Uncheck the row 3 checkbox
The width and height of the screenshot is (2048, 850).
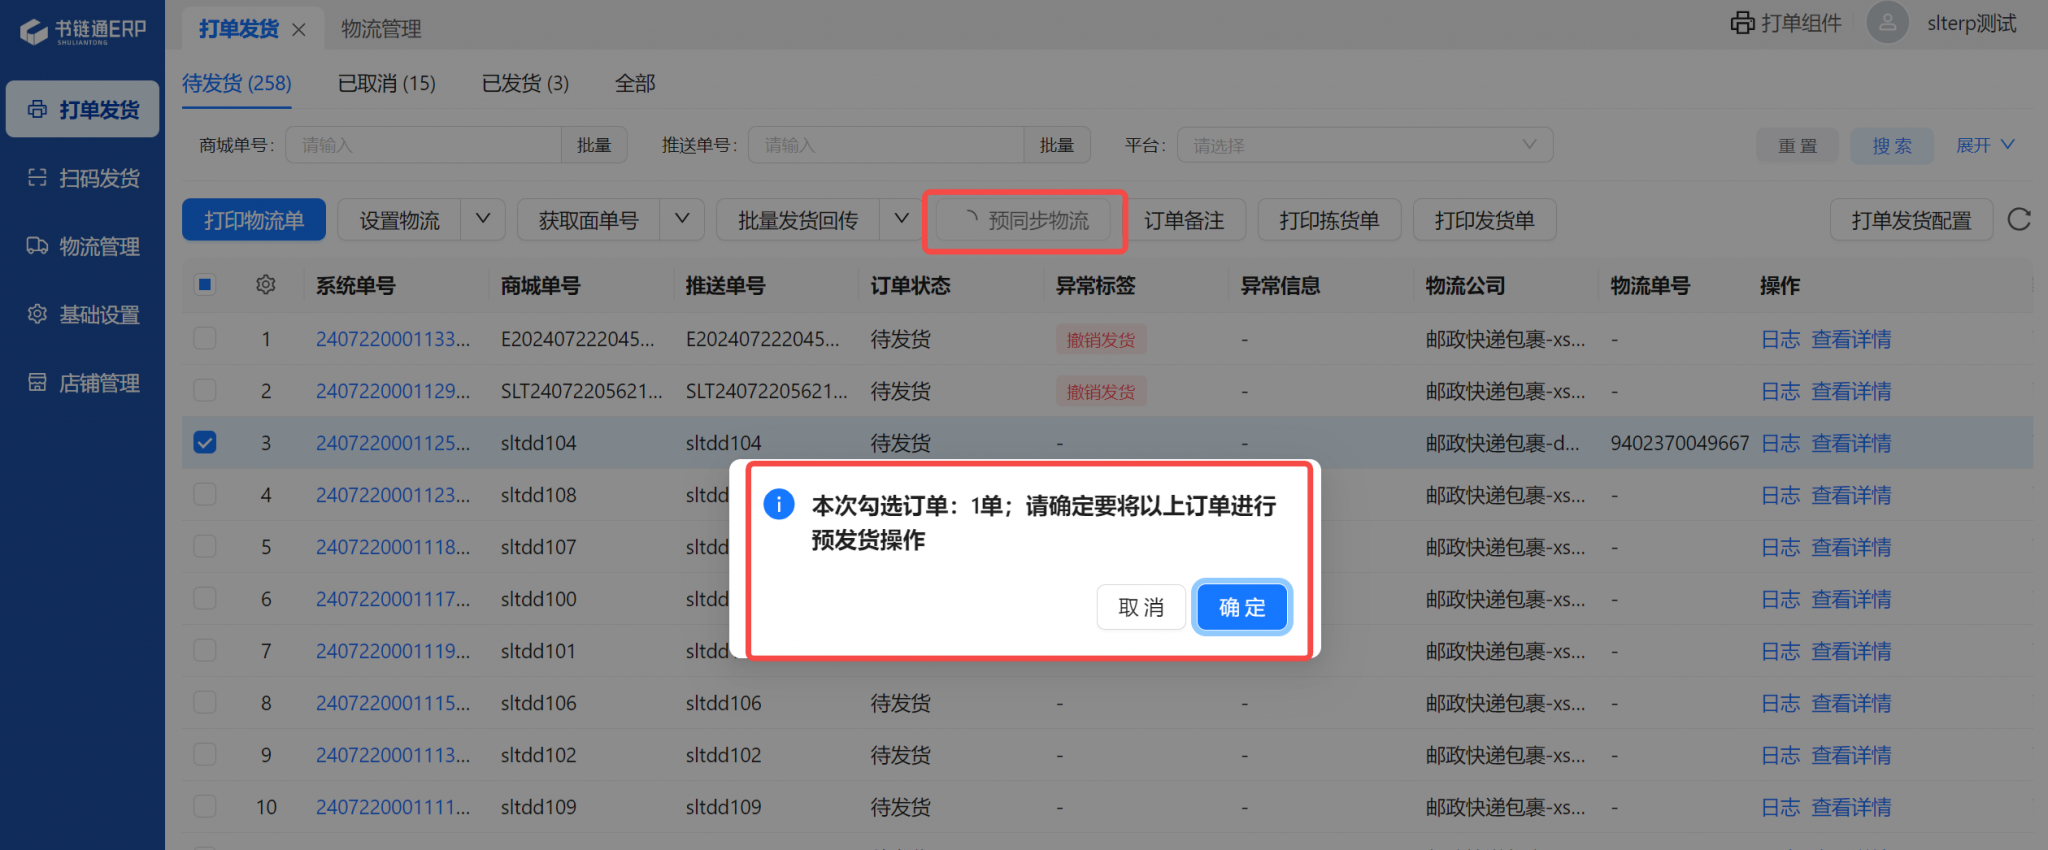point(205,442)
